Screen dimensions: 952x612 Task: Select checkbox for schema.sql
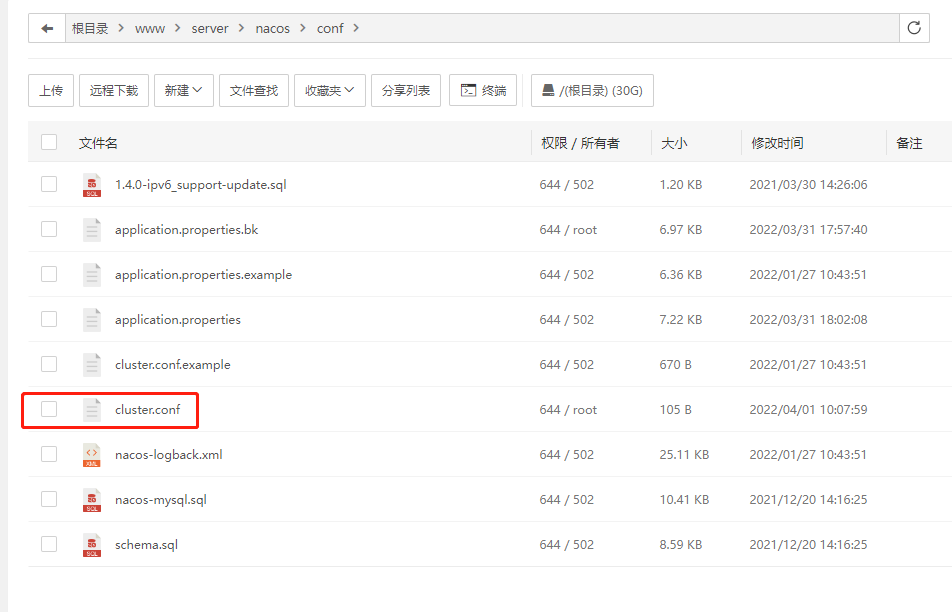pyautogui.click(x=49, y=544)
